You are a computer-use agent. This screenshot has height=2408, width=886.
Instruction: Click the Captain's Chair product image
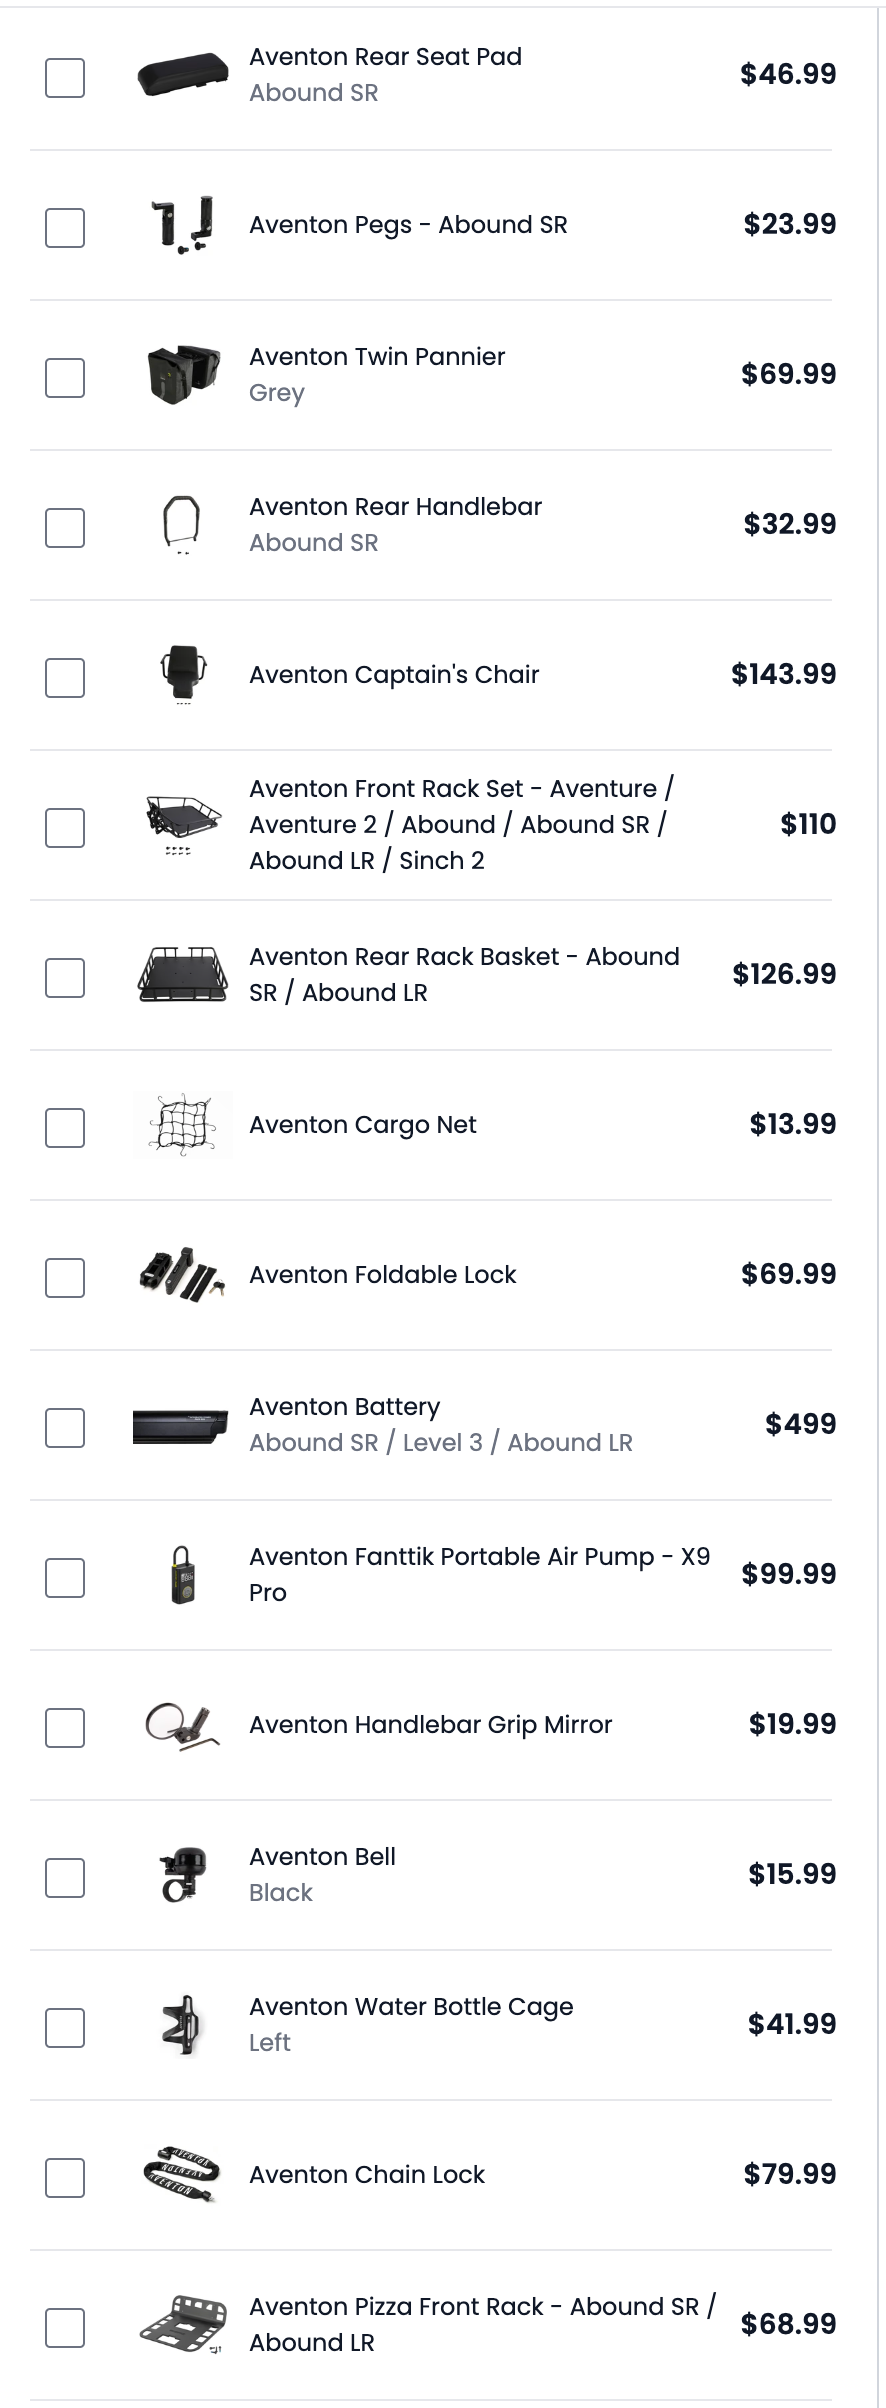click(x=183, y=675)
